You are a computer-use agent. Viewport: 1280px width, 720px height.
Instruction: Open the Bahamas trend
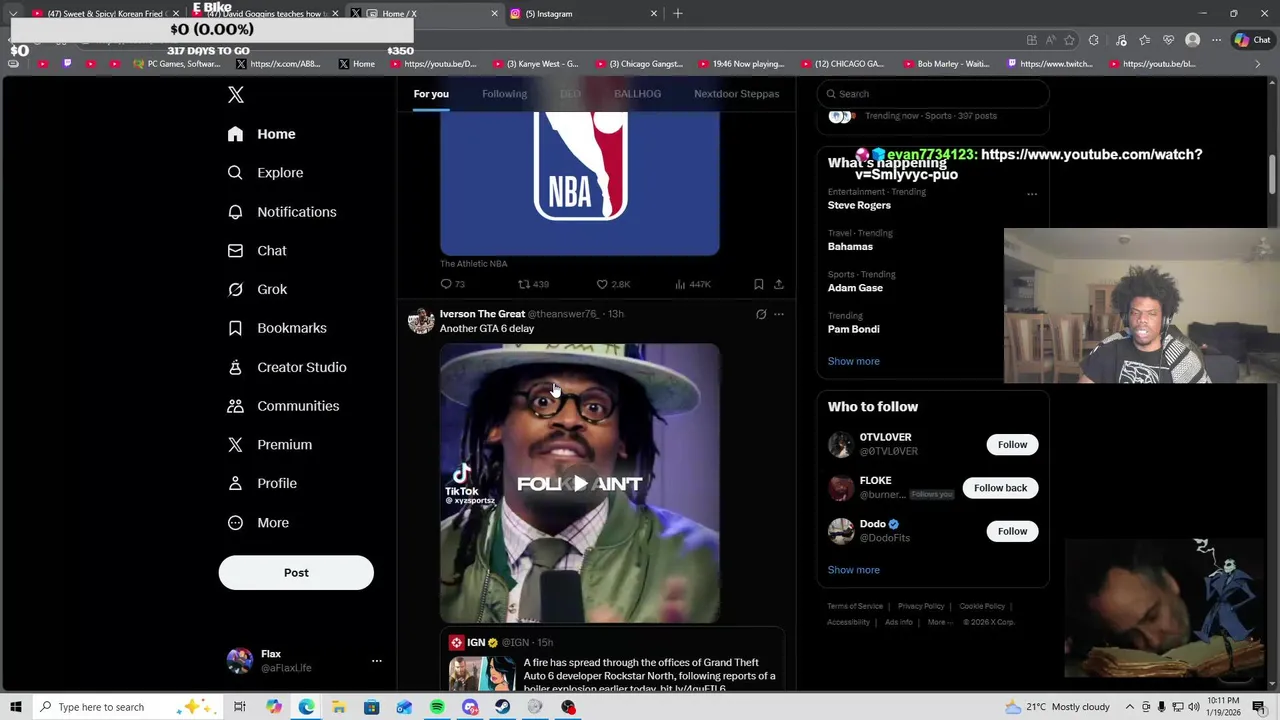pos(850,246)
